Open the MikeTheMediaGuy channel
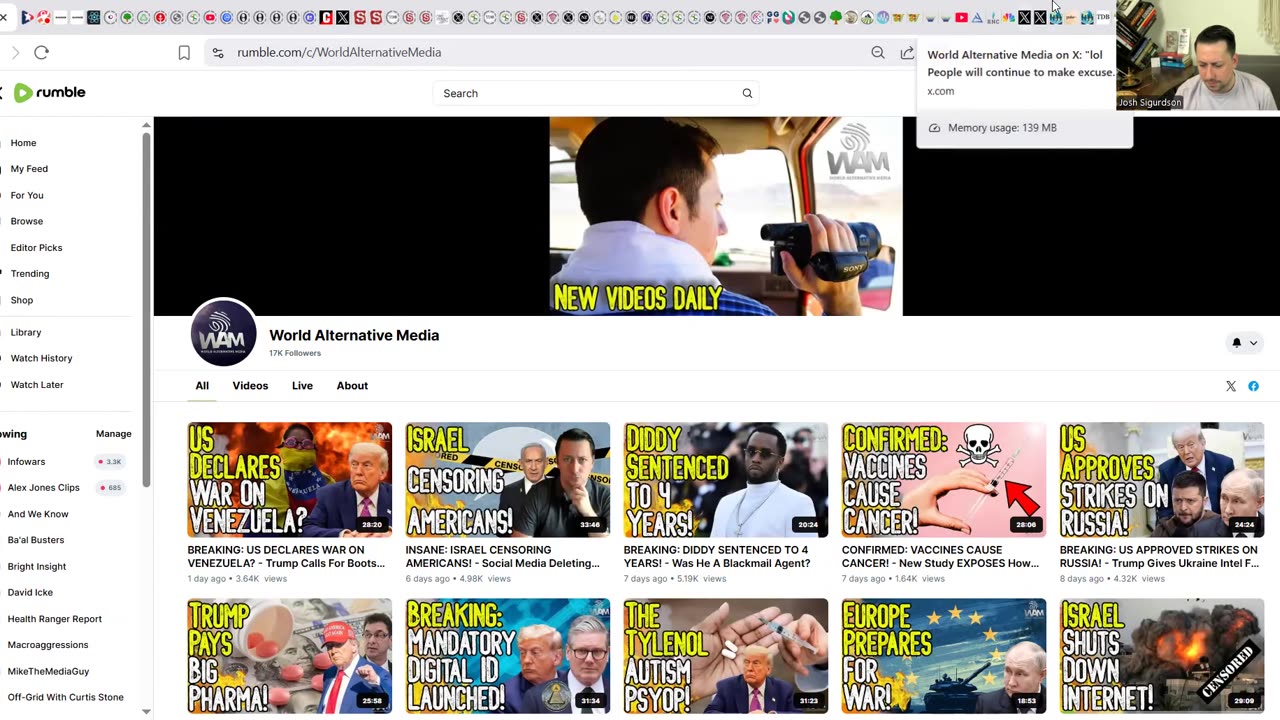1280x720 pixels. [48, 671]
